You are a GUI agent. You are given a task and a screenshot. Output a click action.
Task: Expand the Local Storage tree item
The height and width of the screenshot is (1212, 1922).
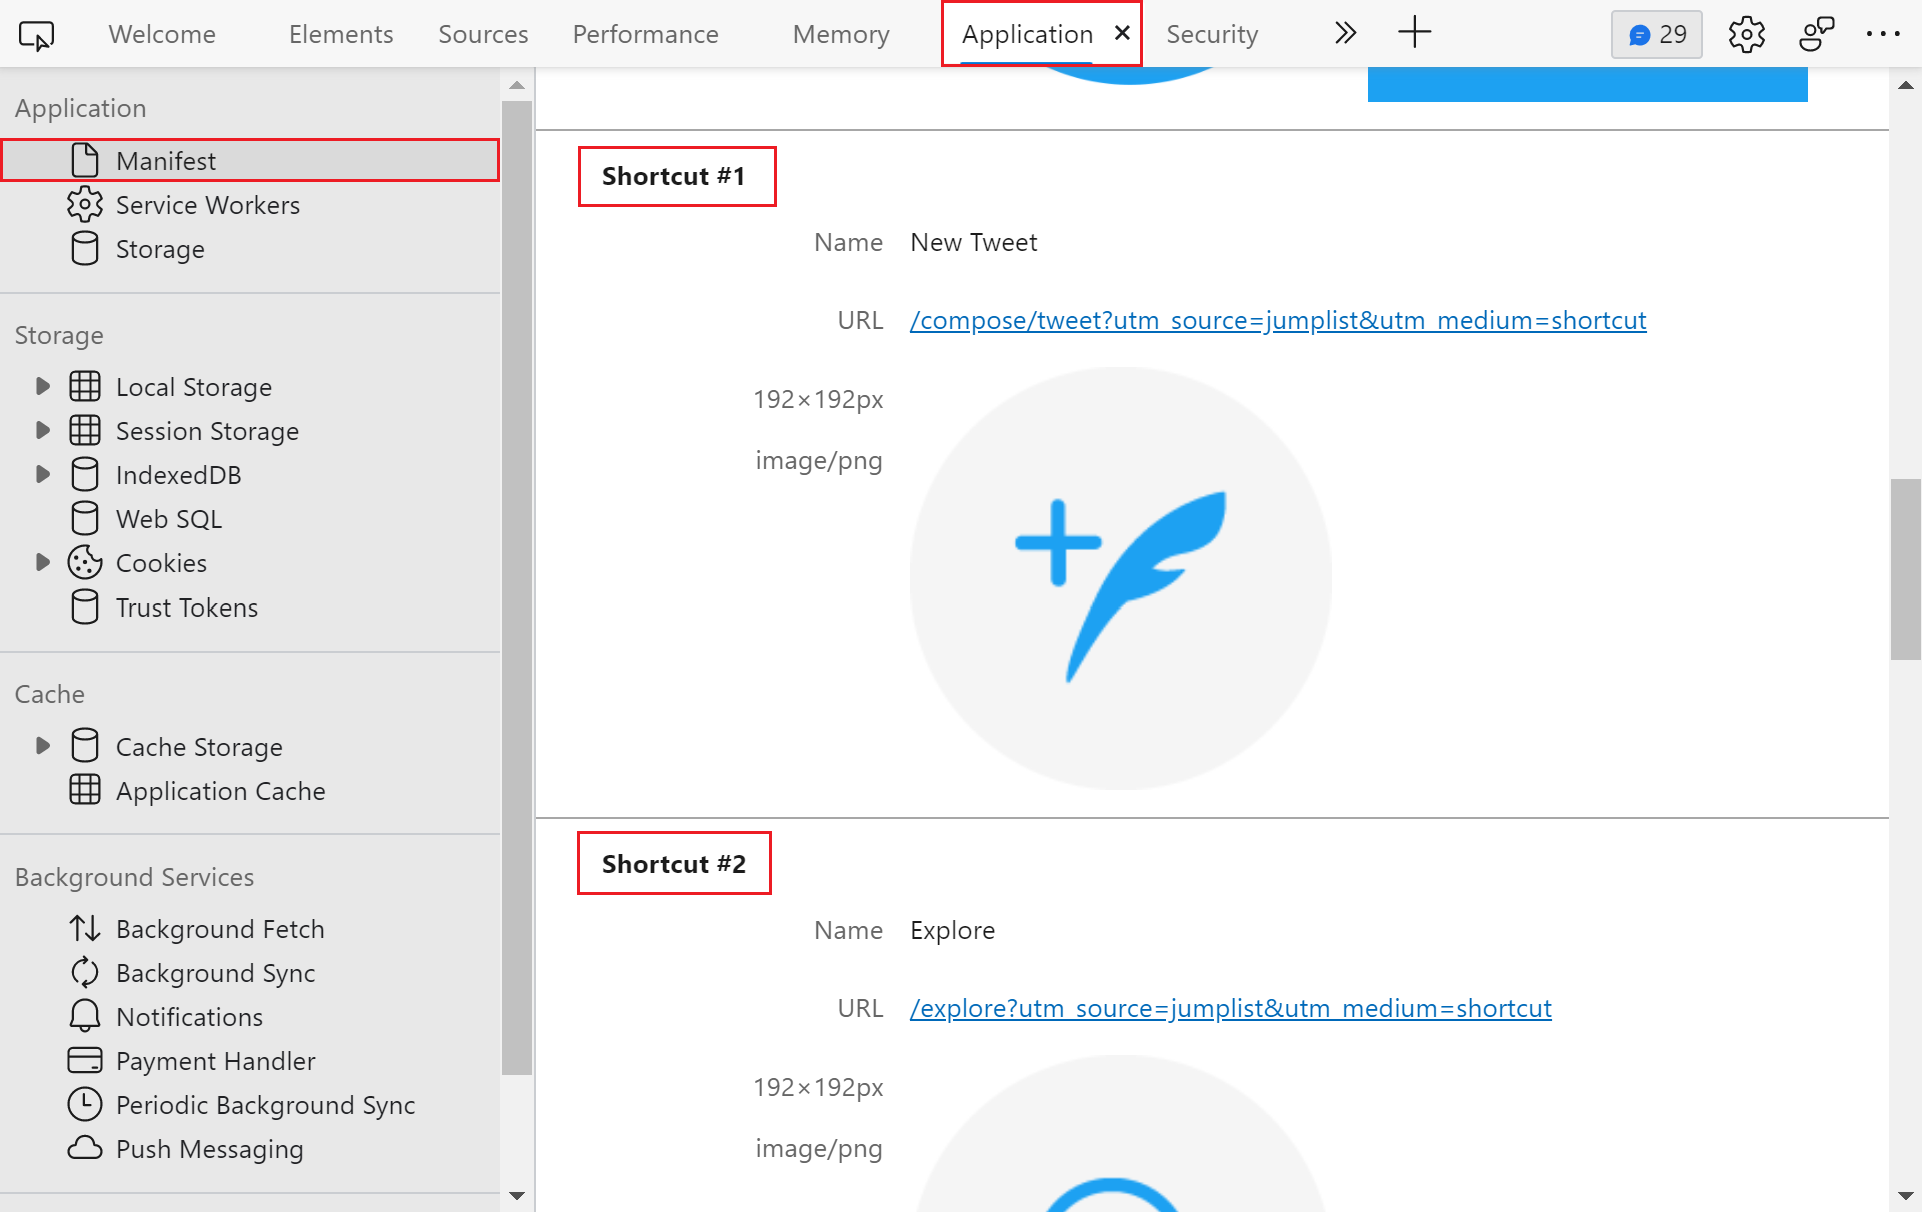click(43, 385)
